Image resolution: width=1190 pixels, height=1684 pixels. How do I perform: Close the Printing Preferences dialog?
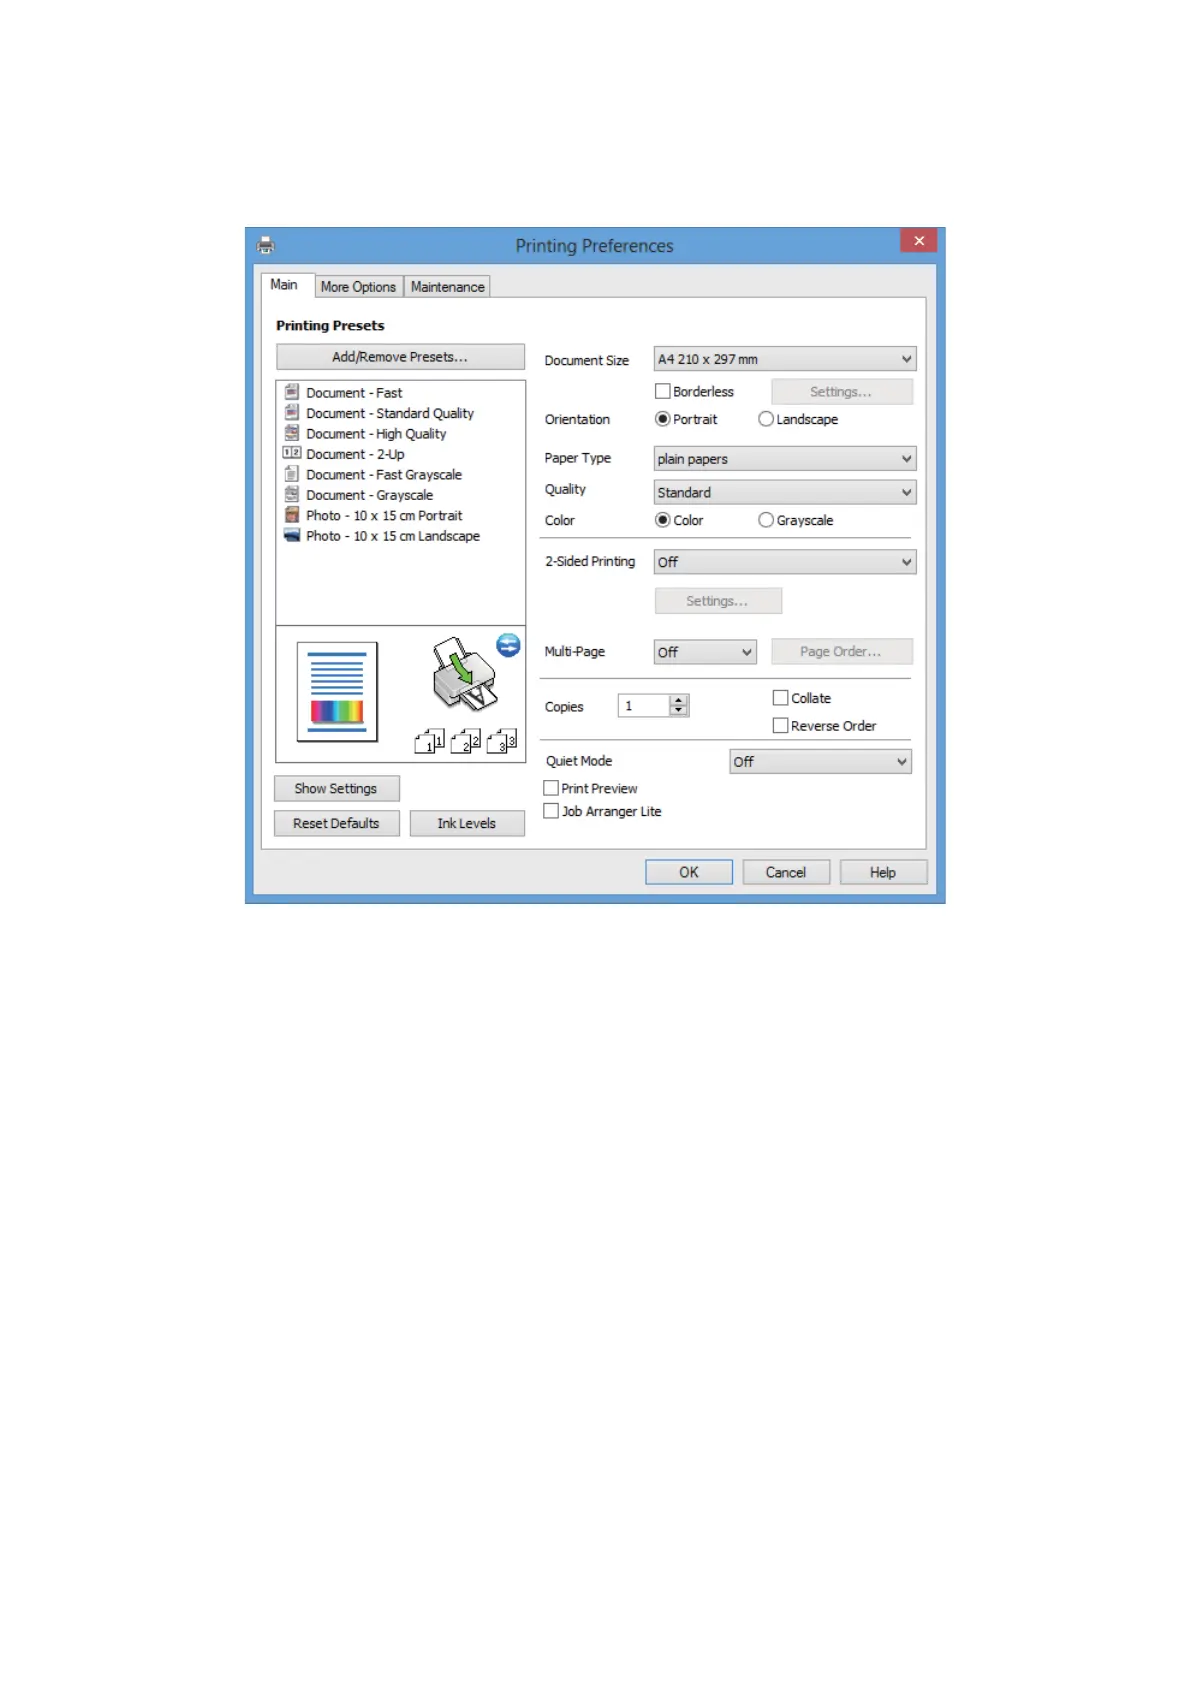tap(918, 241)
